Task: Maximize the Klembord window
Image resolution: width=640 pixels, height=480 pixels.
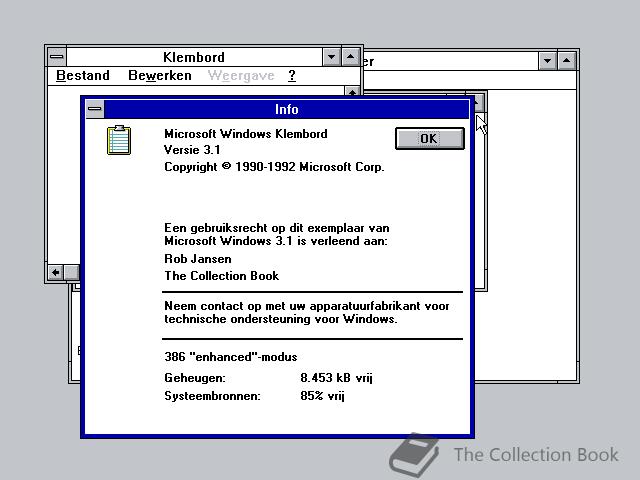Action: tap(351, 57)
